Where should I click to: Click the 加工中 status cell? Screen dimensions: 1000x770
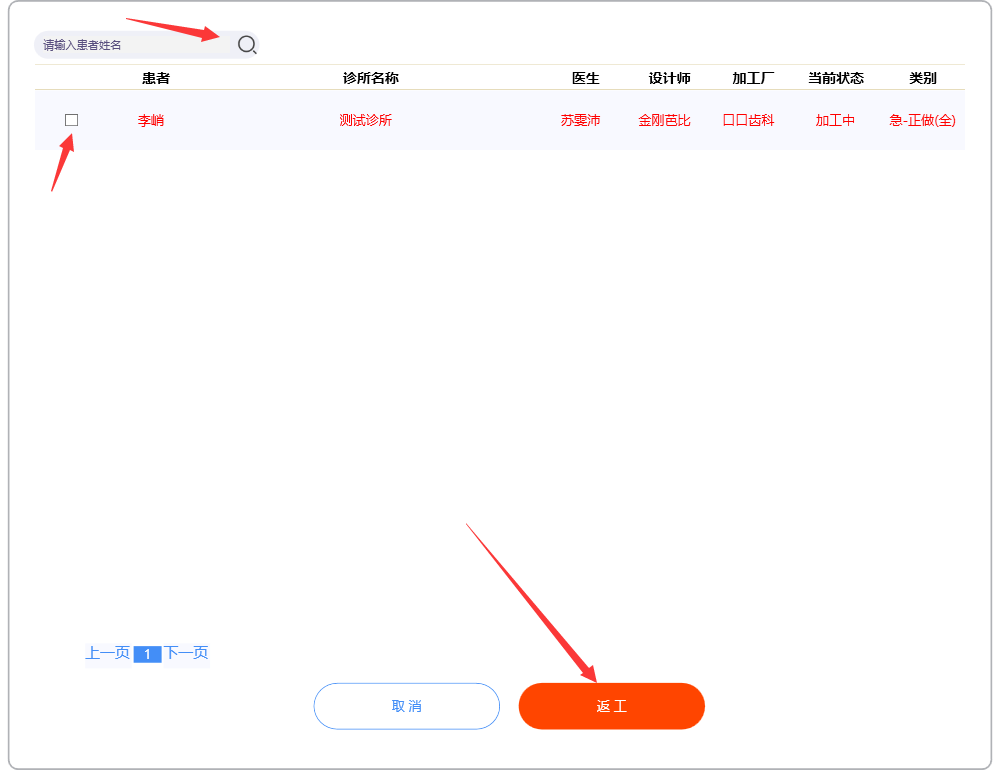coord(835,120)
